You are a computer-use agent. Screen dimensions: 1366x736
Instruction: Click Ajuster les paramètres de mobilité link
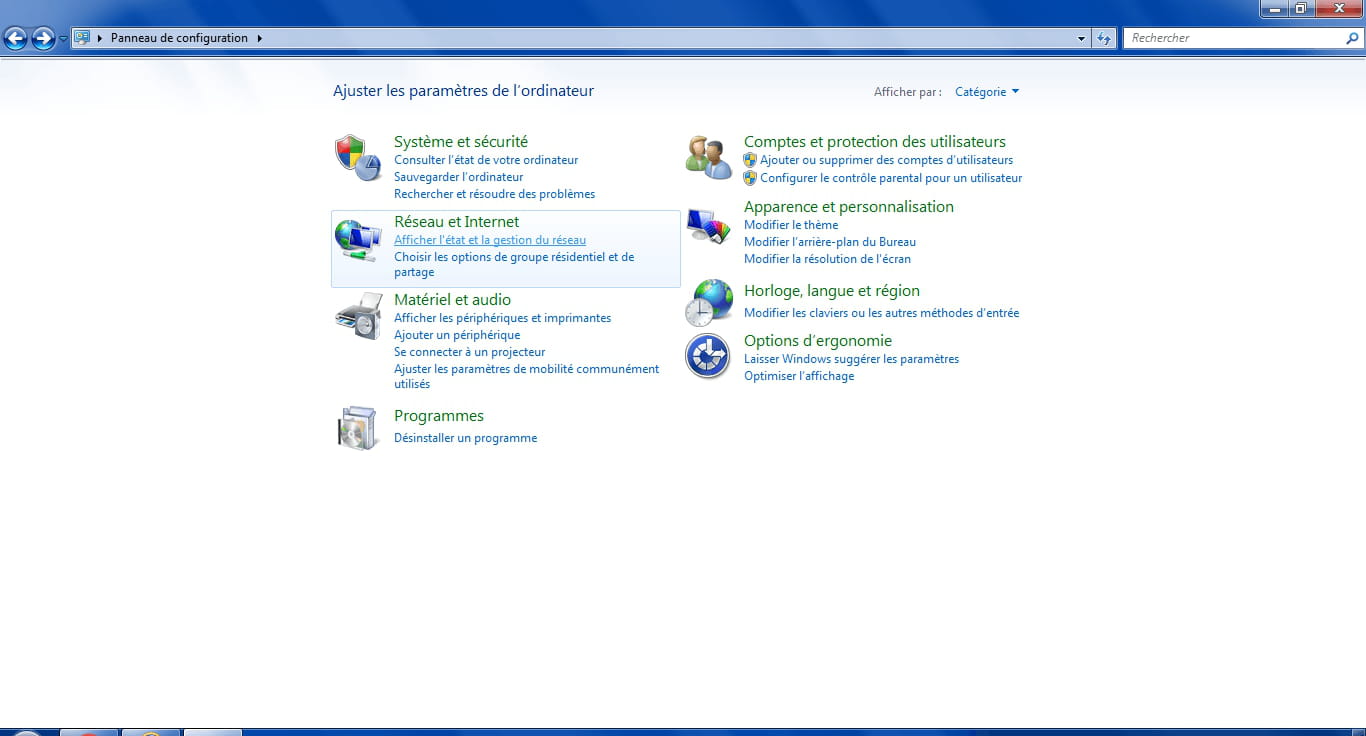tap(527, 376)
